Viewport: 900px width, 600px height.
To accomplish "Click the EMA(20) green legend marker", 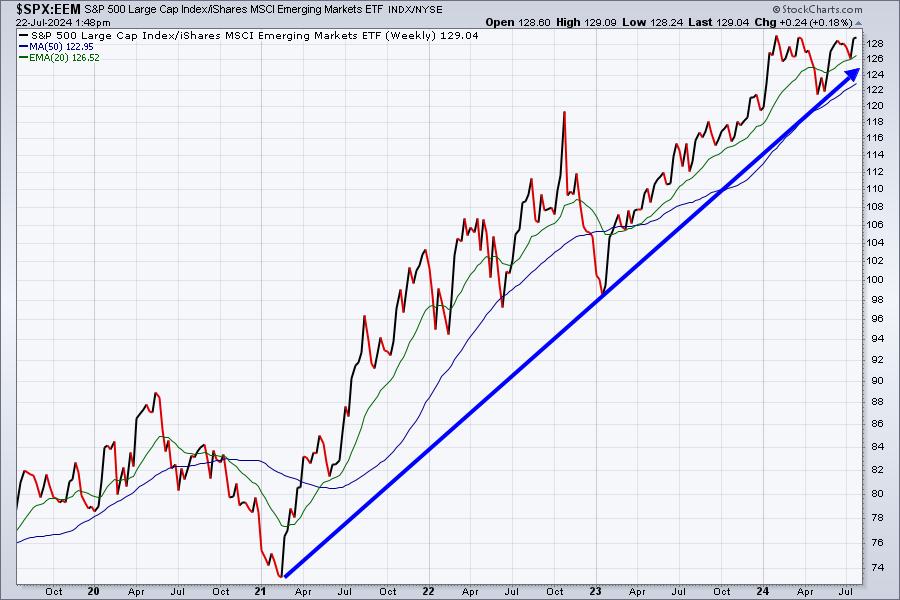I will click(23, 57).
